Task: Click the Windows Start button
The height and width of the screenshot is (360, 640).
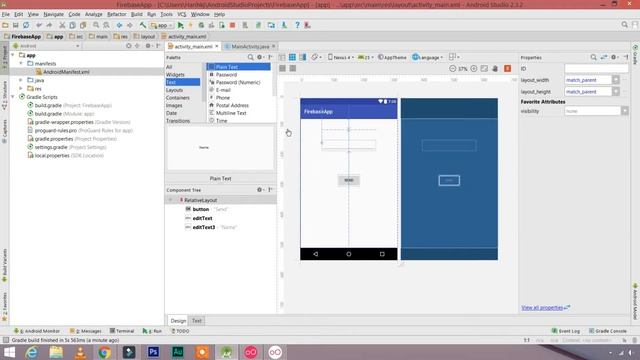Action: point(9,352)
